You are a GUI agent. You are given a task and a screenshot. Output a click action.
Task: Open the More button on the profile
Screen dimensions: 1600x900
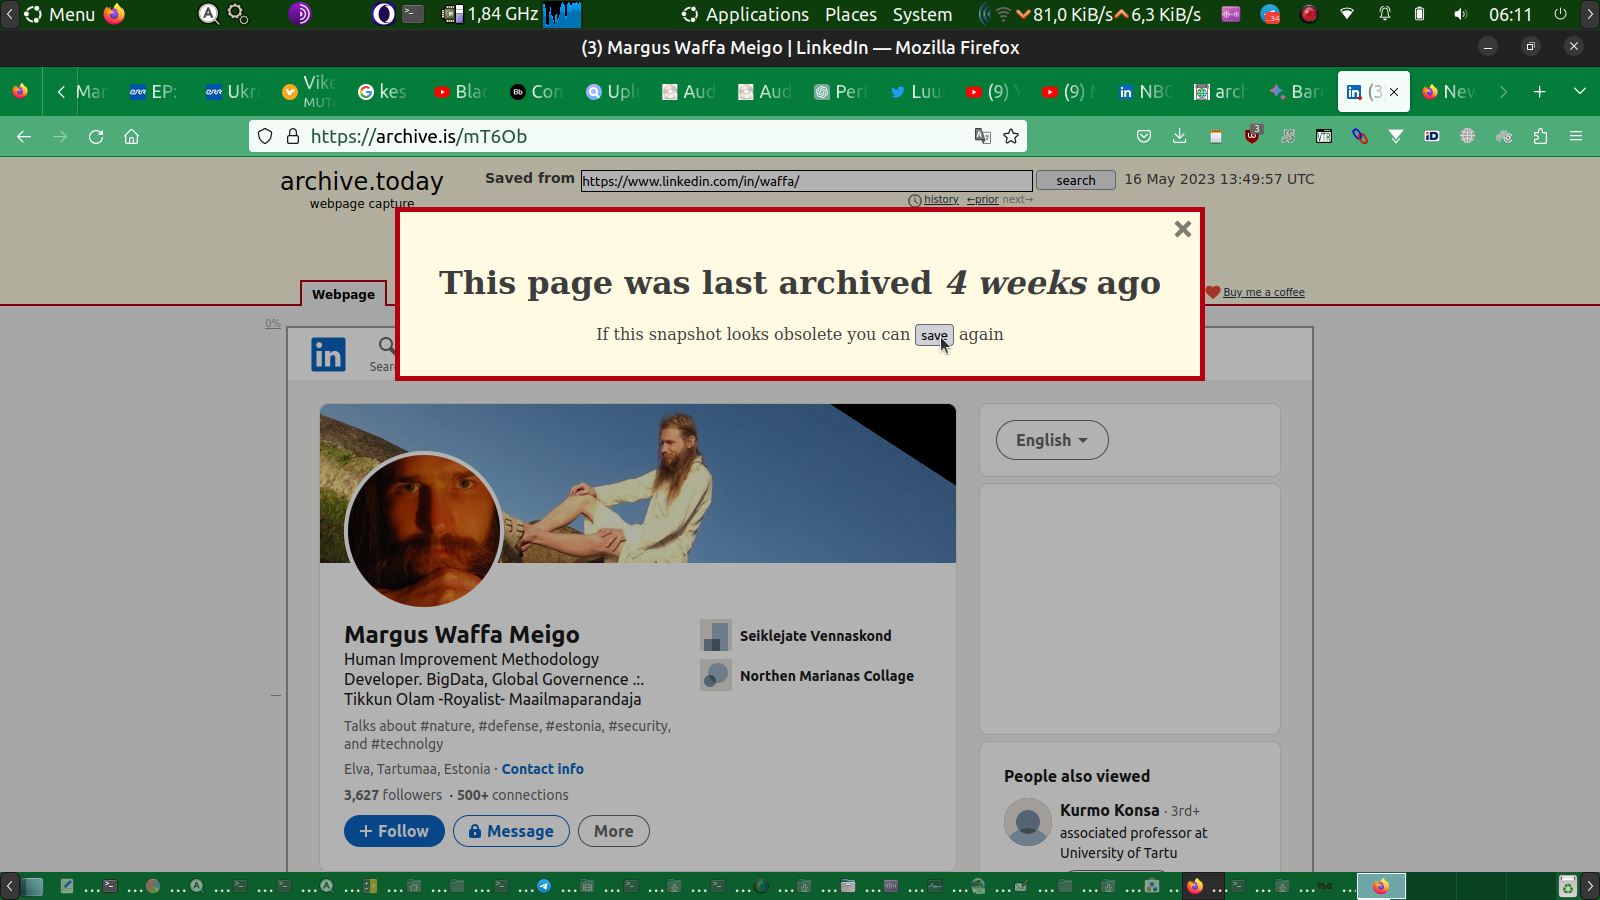pyautogui.click(x=614, y=831)
